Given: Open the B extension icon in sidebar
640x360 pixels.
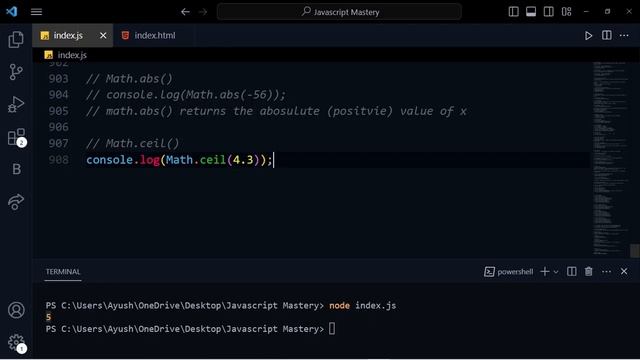Looking at the screenshot, I should 16,169.
